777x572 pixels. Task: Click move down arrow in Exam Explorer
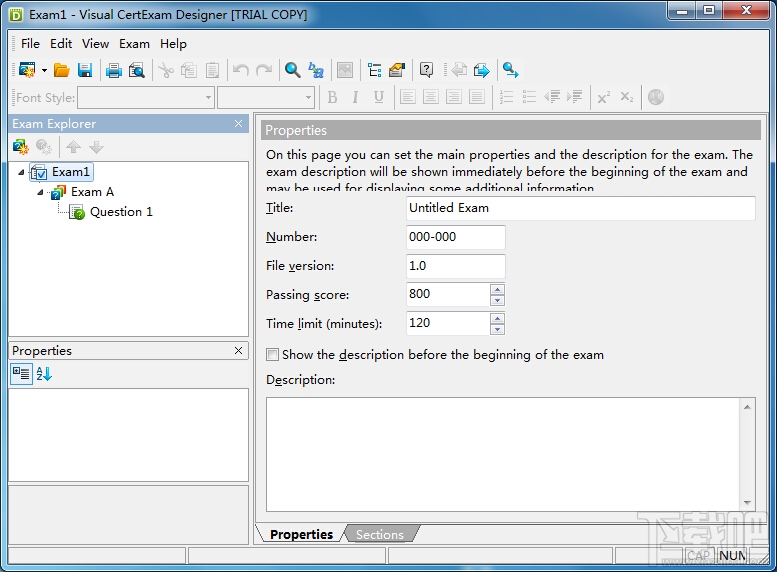point(96,147)
